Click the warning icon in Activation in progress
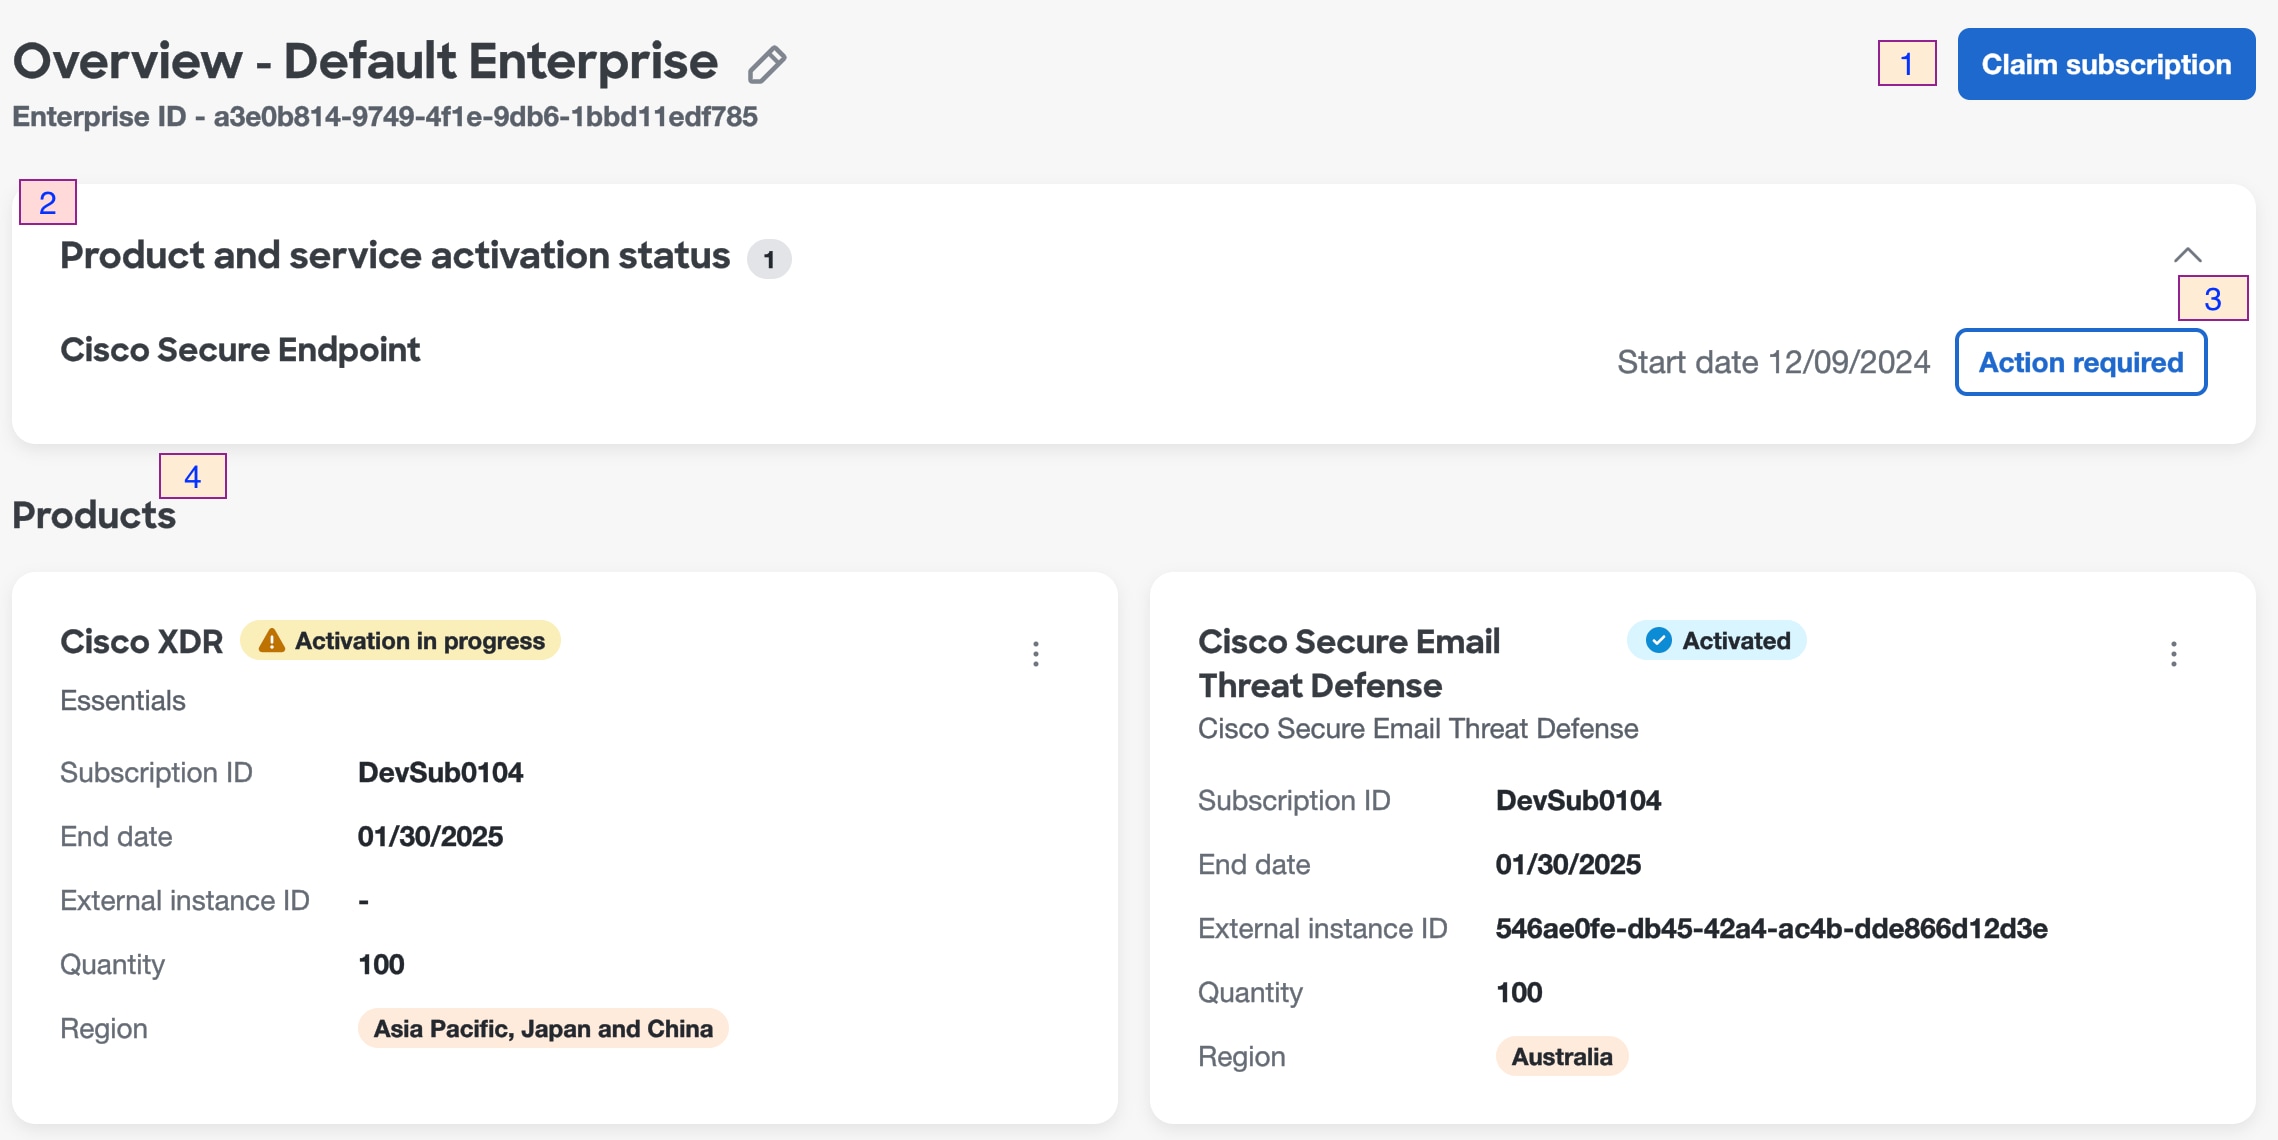Viewport: 2278px width, 1140px height. [x=272, y=640]
